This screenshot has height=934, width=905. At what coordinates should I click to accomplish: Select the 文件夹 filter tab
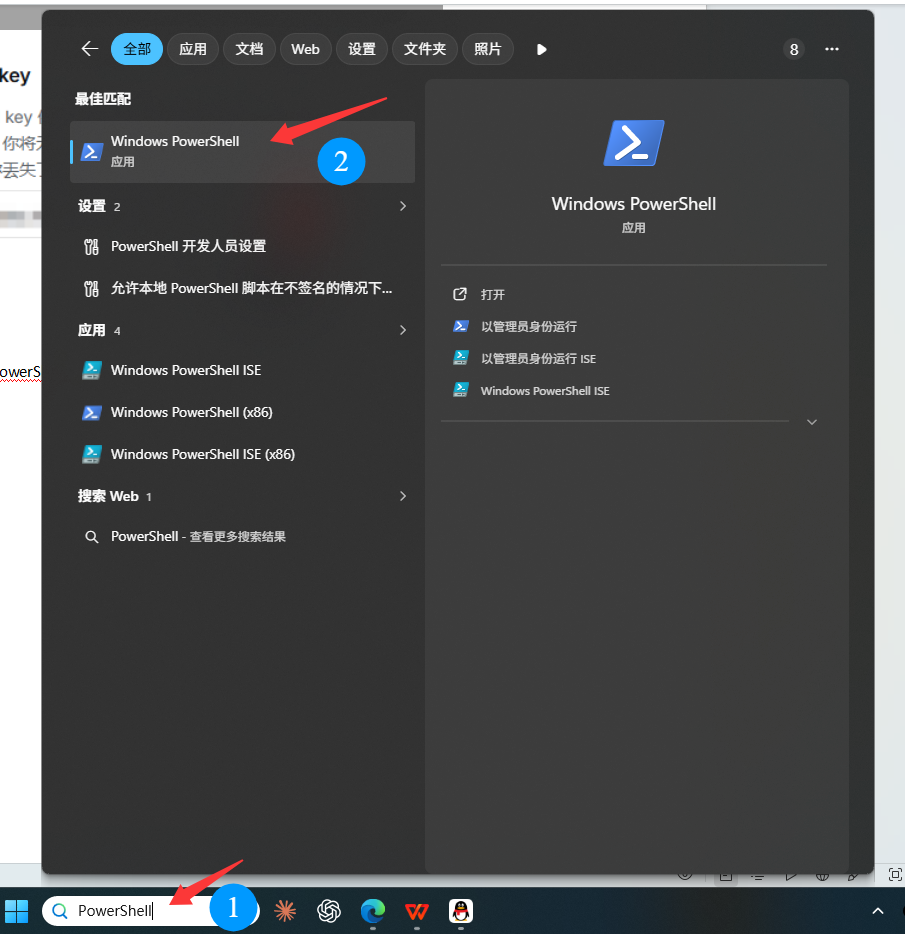point(425,49)
